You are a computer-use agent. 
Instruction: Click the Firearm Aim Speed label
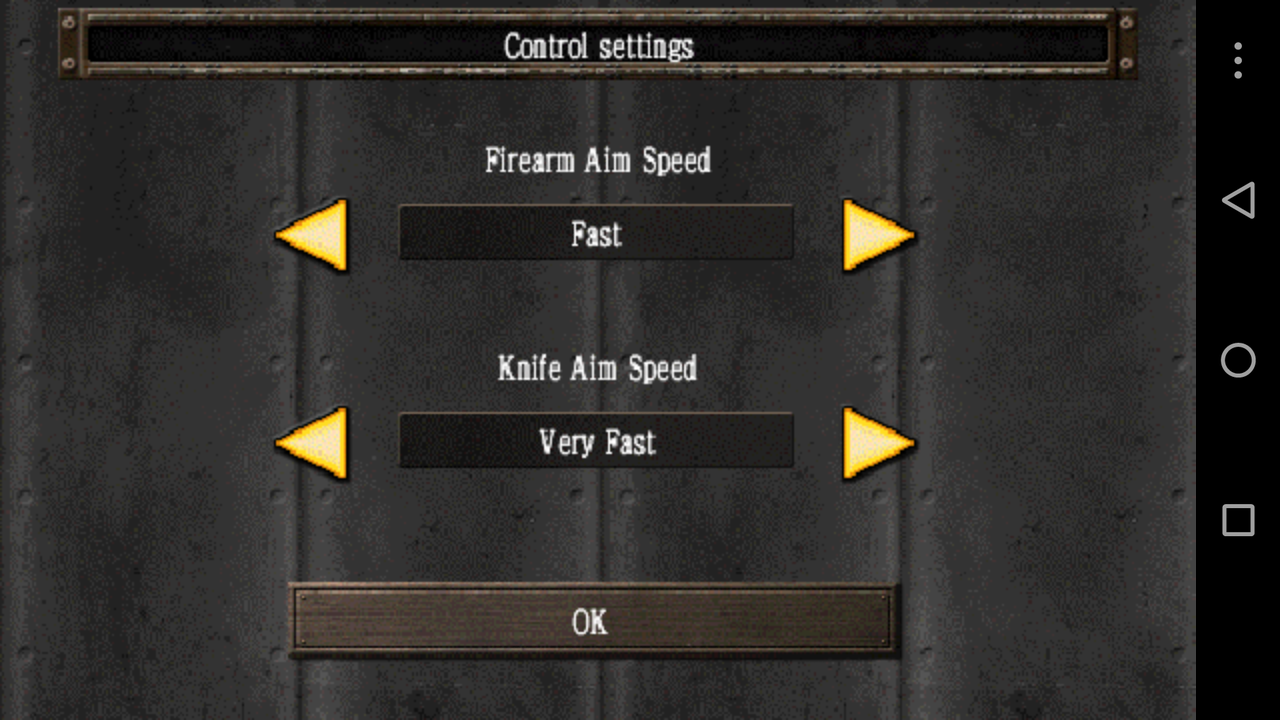(x=598, y=161)
